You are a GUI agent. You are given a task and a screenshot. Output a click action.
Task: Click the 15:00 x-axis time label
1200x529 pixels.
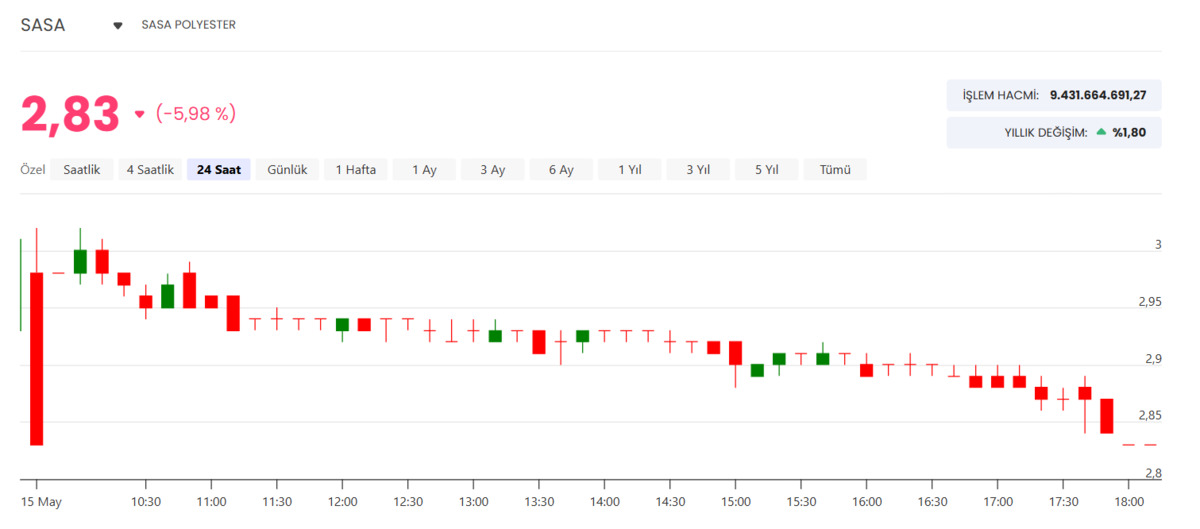pos(735,501)
